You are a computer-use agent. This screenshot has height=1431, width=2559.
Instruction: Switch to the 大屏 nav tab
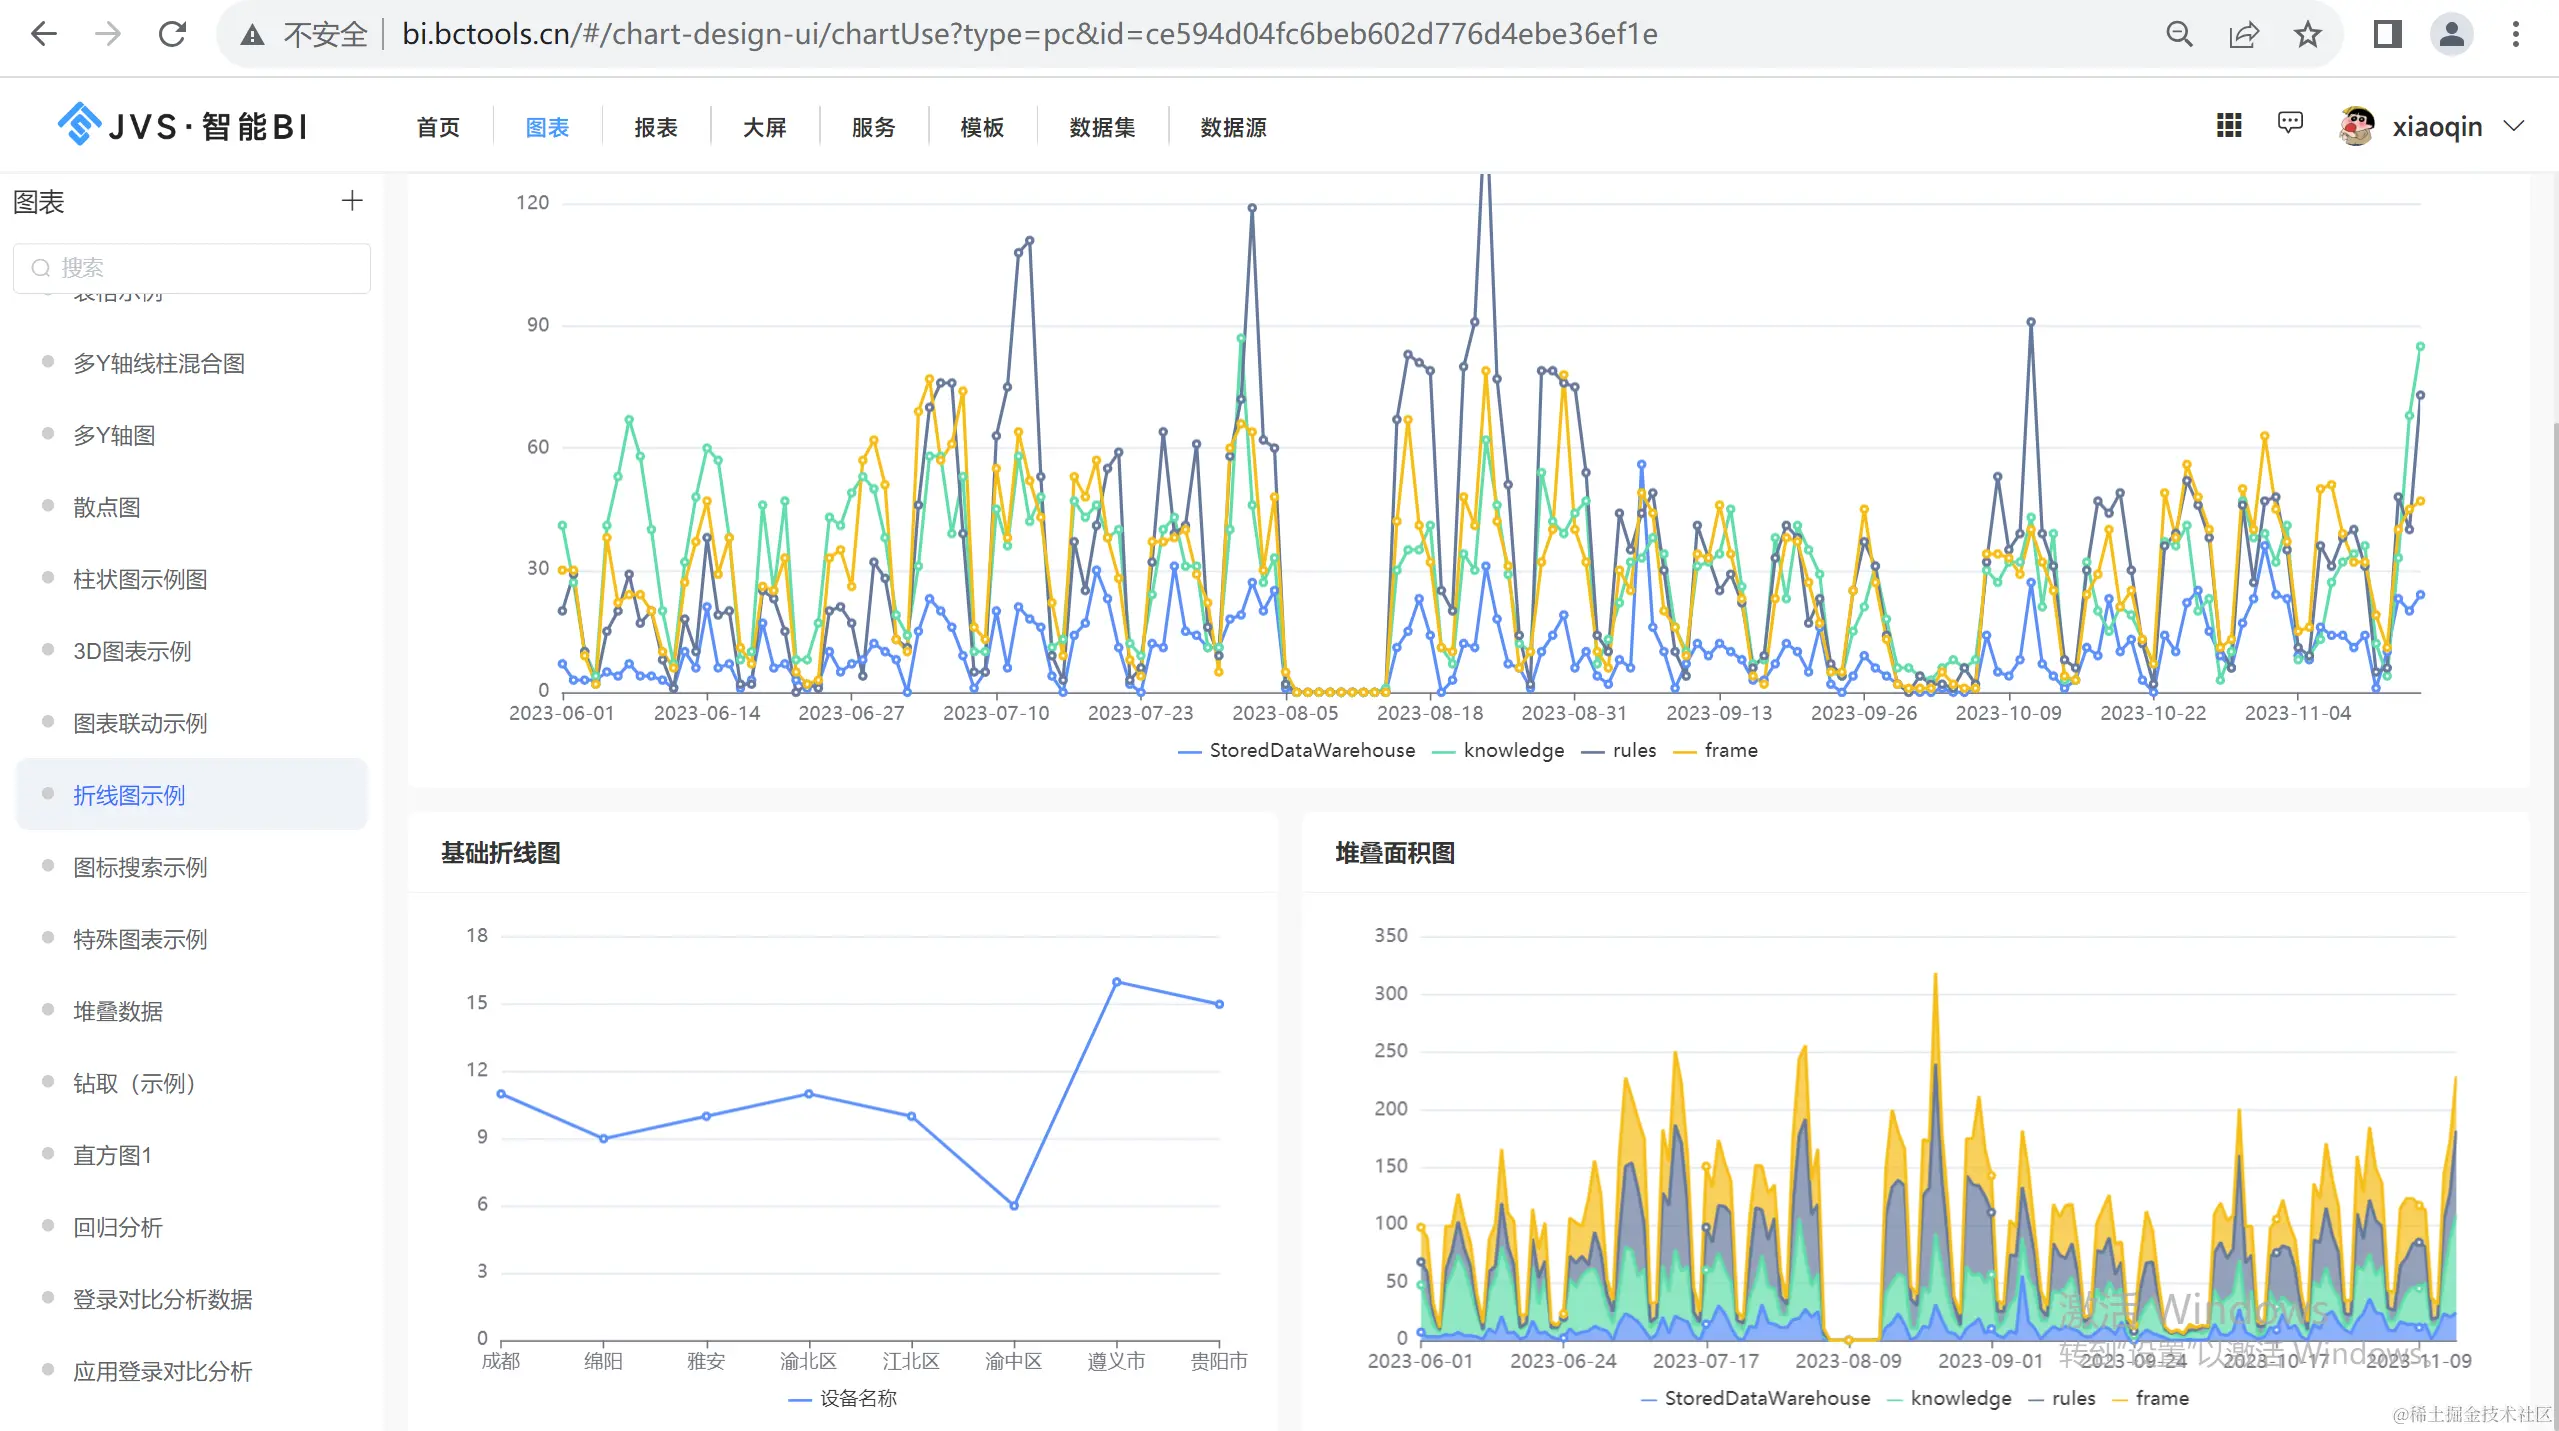click(x=764, y=127)
